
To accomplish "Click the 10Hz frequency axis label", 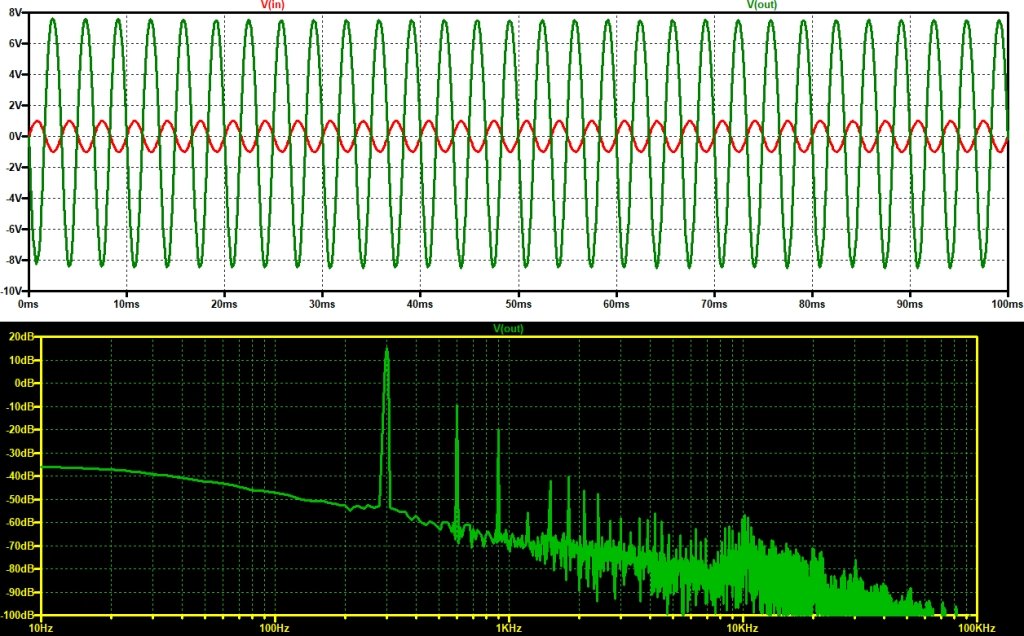I will point(42,628).
